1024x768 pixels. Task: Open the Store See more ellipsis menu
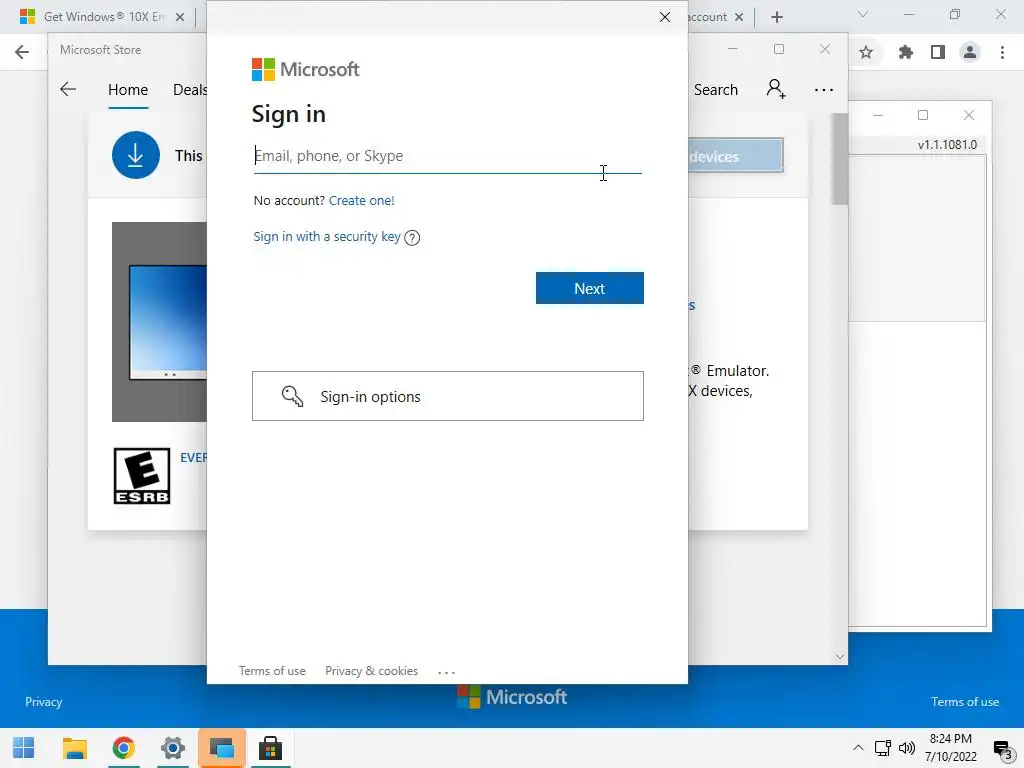tap(824, 89)
